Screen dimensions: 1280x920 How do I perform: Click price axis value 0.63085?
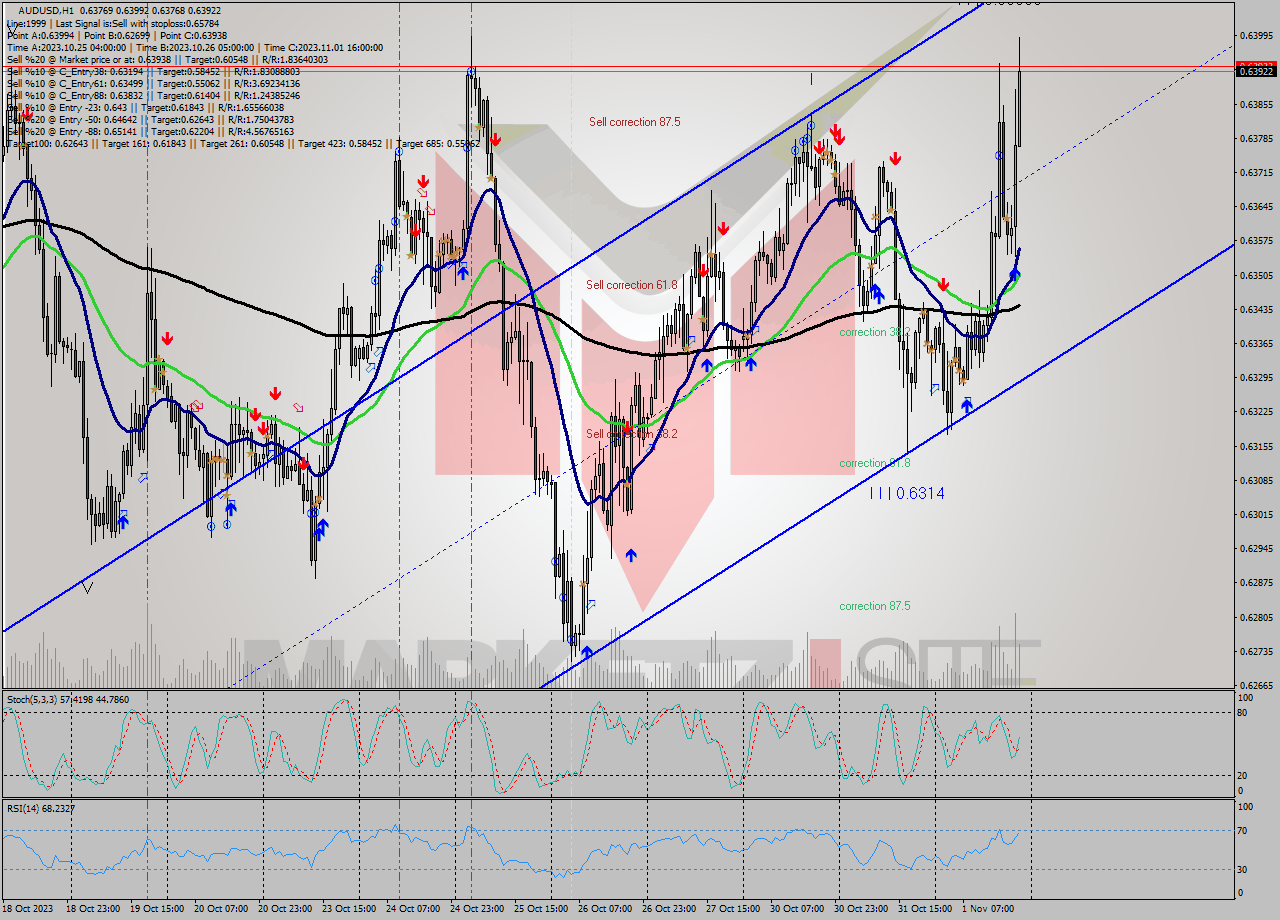[1256, 480]
